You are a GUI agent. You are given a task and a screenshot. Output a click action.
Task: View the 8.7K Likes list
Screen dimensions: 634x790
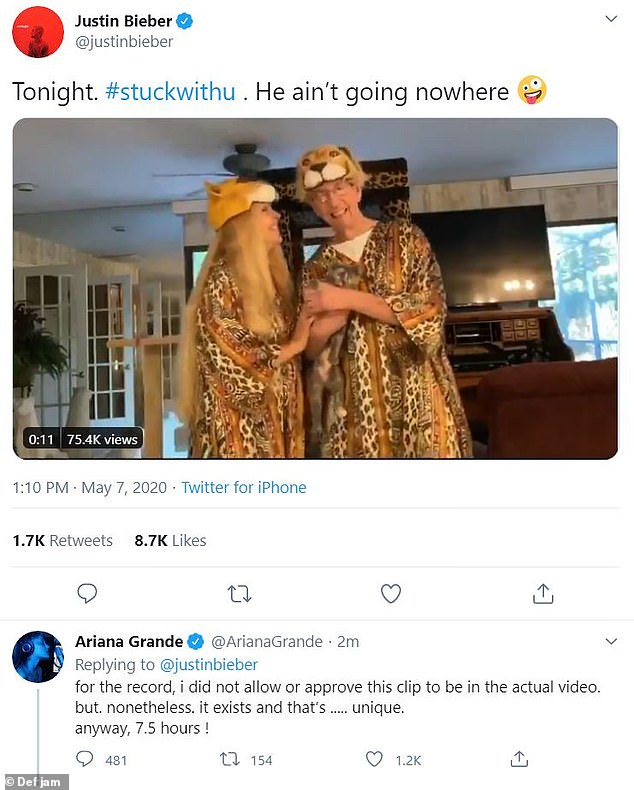(170, 540)
